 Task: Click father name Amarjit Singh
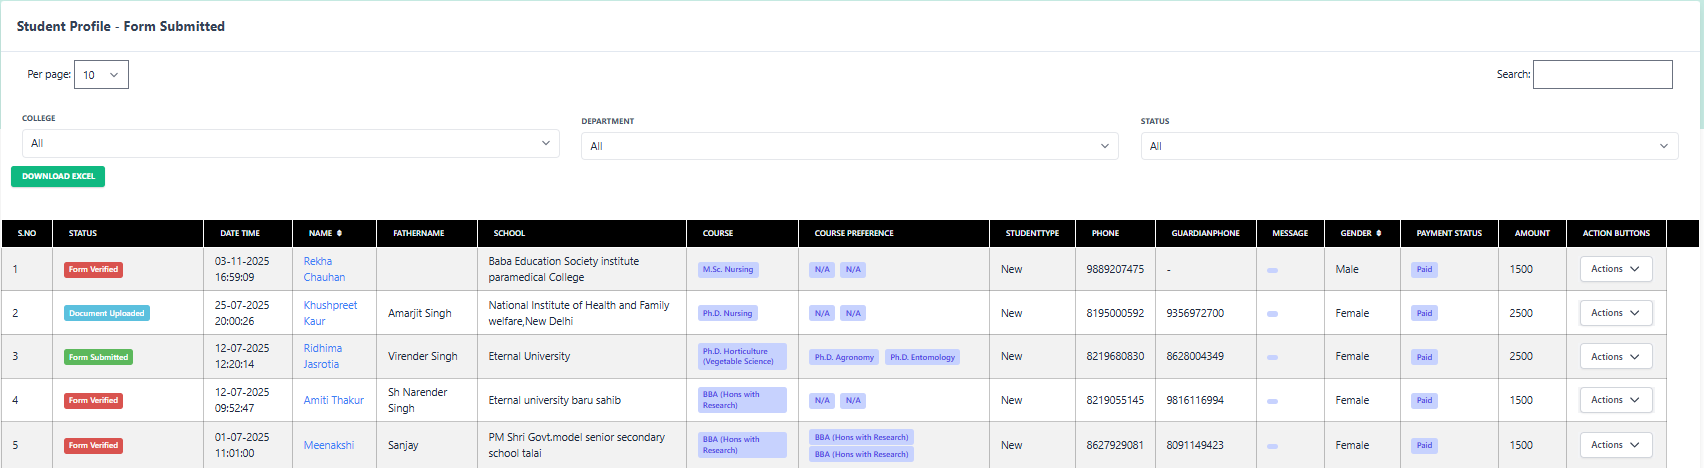click(x=420, y=313)
